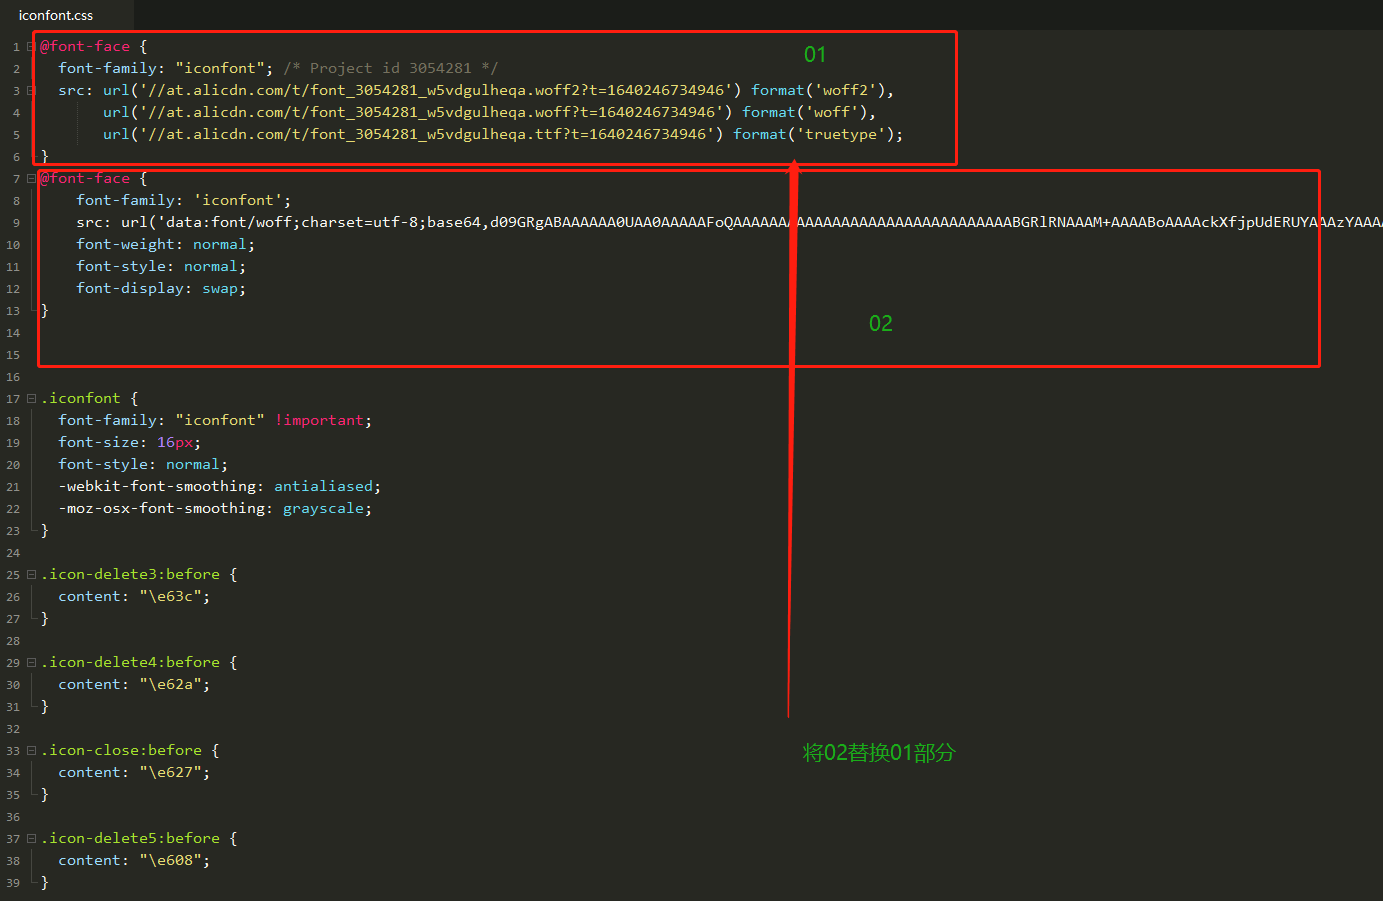Collapse the .icon-close:before rule
This screenshot has width=1383, height=901.
tap(29, 749)
